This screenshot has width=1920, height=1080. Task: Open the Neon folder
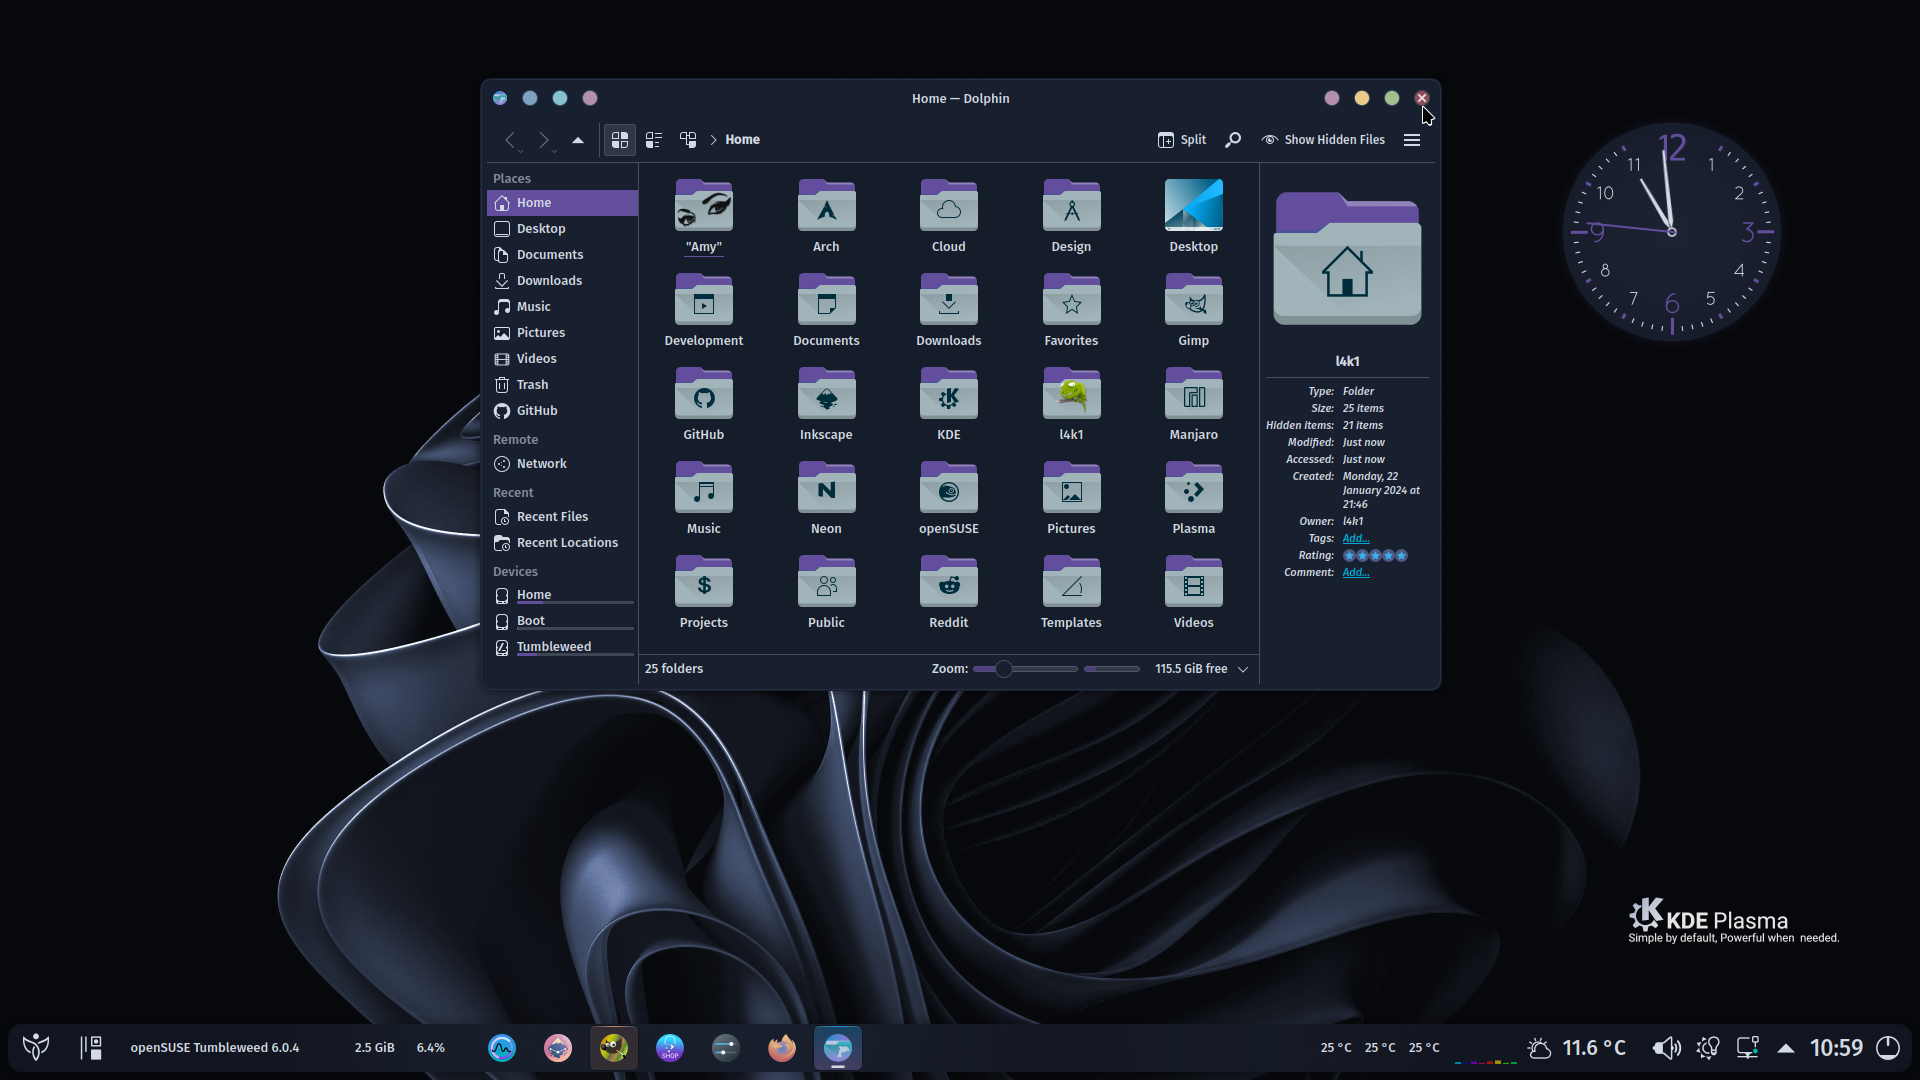pos(826,498)
